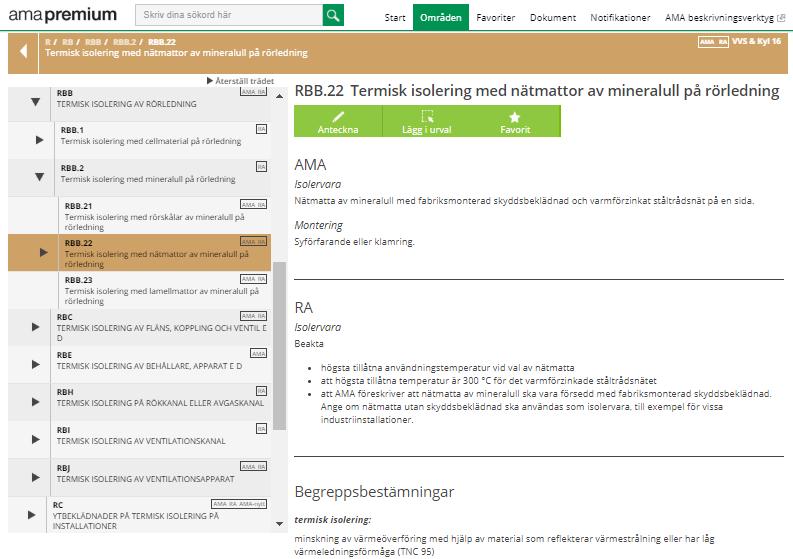This screenshot has height=559, width=793.
Task: Click the Begreppsbestämningar heading
Action: pyautogui.click(x=374, y=492)
